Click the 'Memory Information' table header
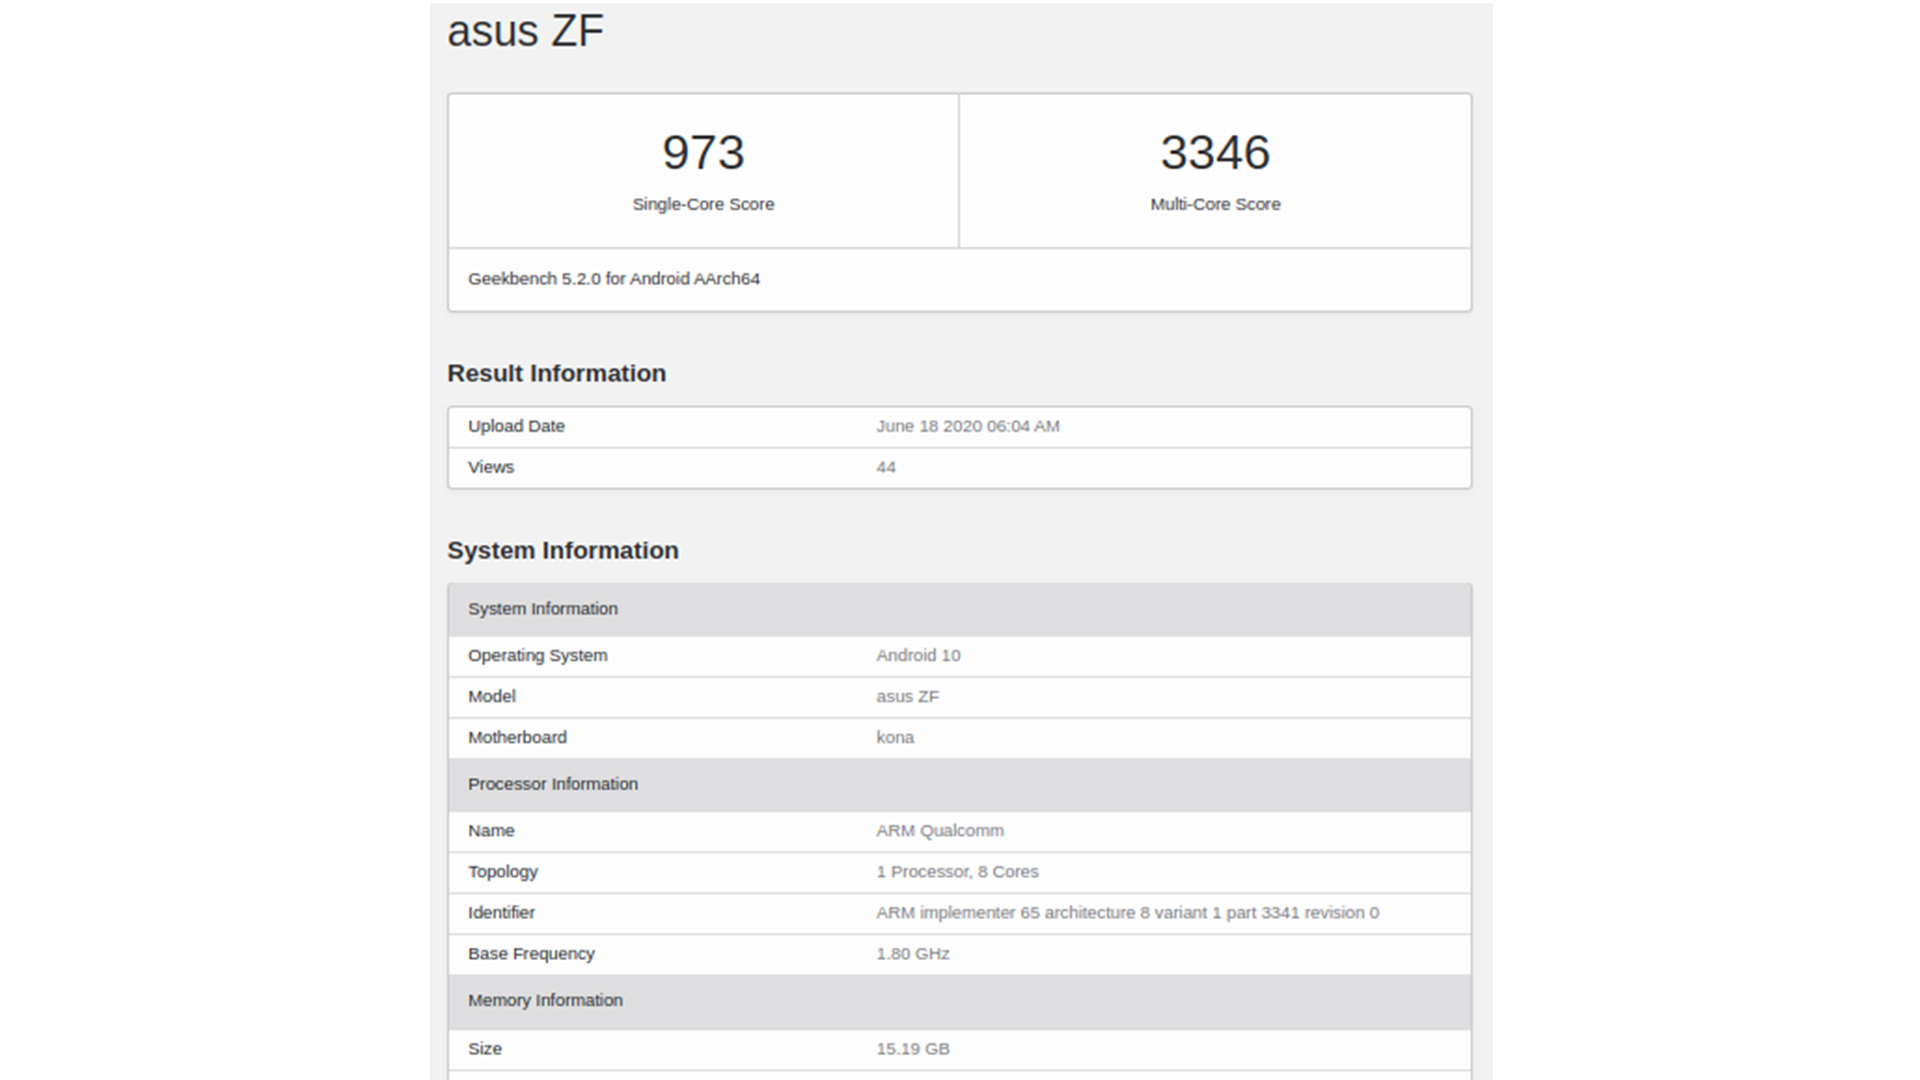The image size is (1920, 1080). coord(960,1000)
